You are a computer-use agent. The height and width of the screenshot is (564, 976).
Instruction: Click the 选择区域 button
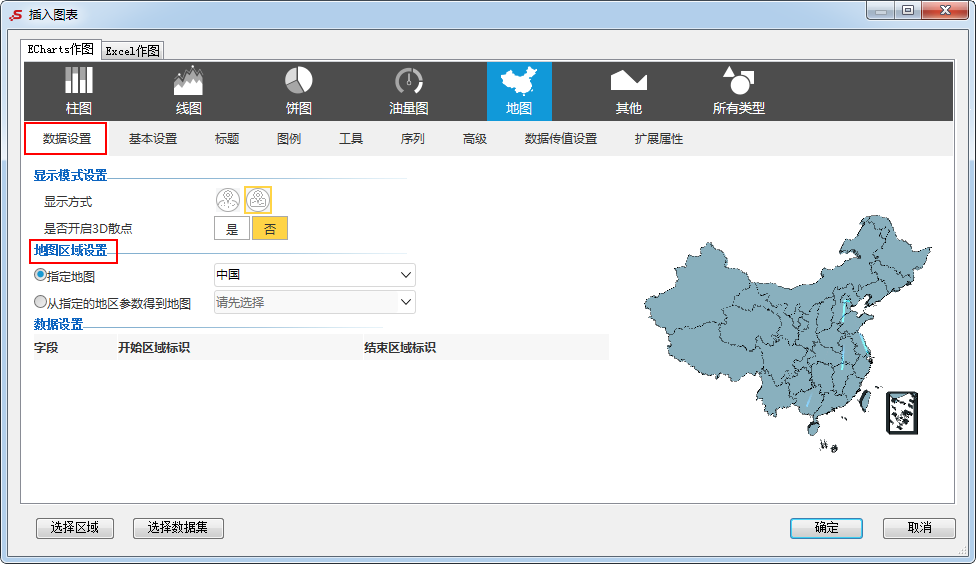pos(75,528)
